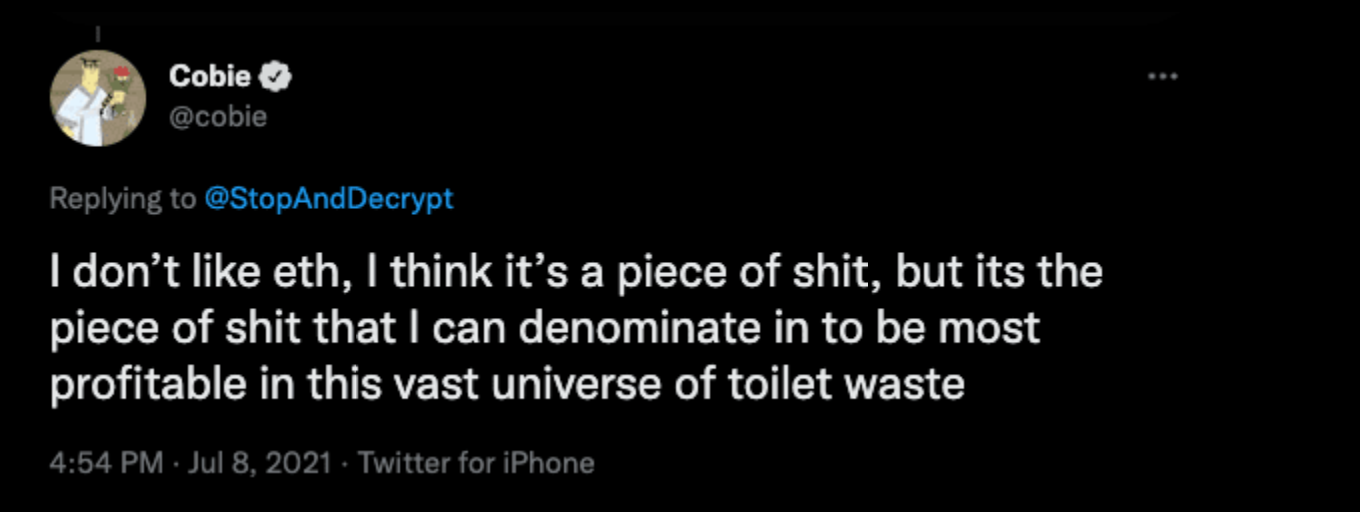Open Cobie's cartoon profile avatar
The image size is (1360, 512).
[x=98, y=99]
